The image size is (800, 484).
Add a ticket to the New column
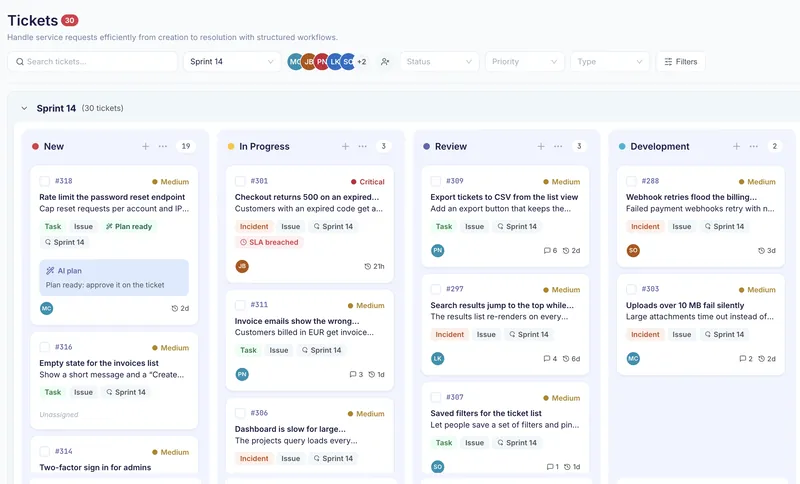pyautogui.click(x=145, y=146)
